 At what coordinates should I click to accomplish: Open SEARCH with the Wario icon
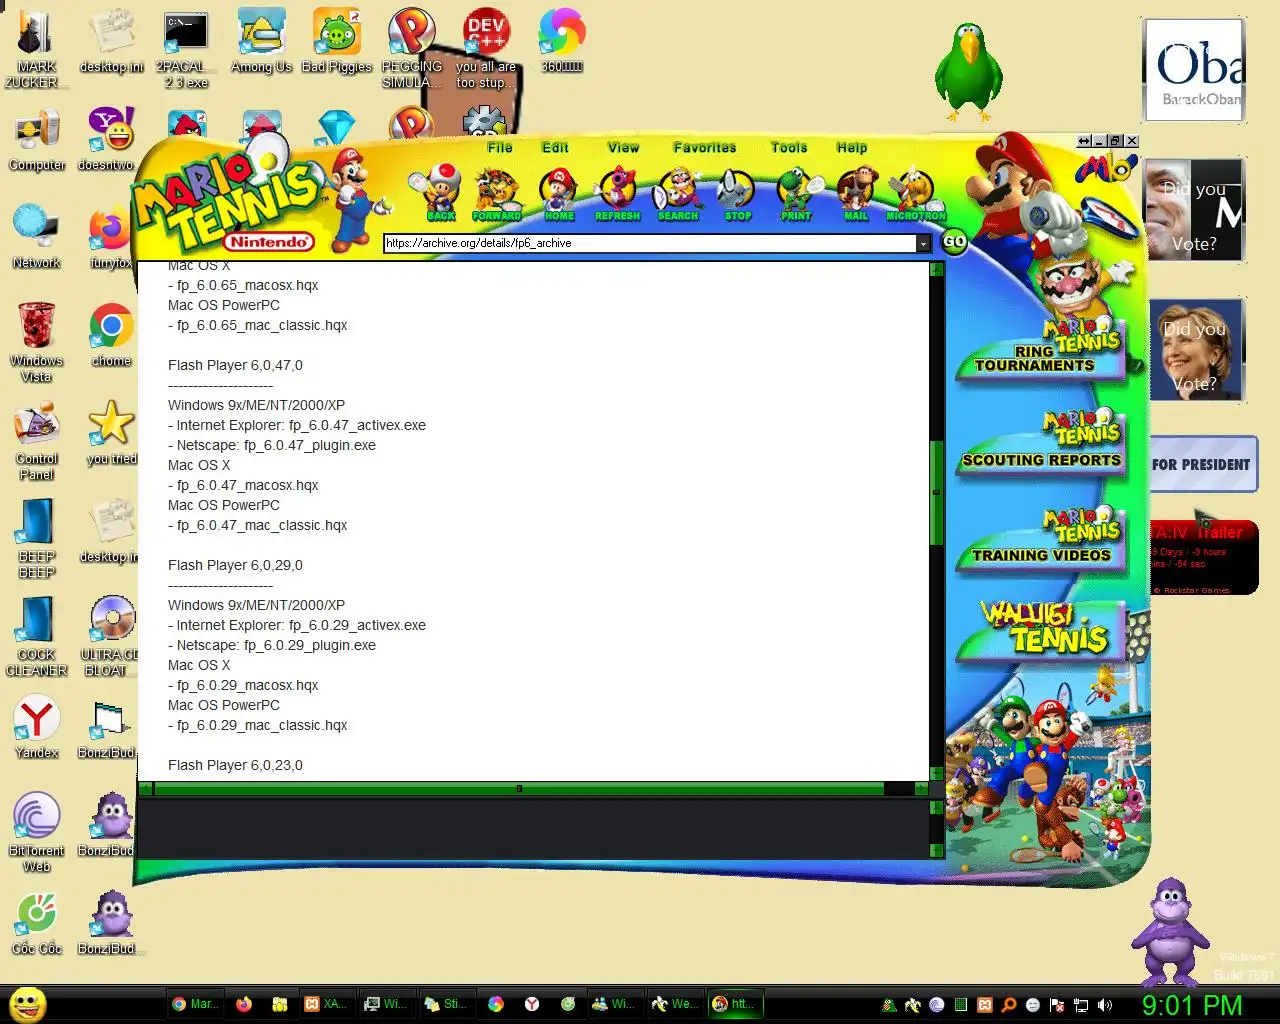678,194
